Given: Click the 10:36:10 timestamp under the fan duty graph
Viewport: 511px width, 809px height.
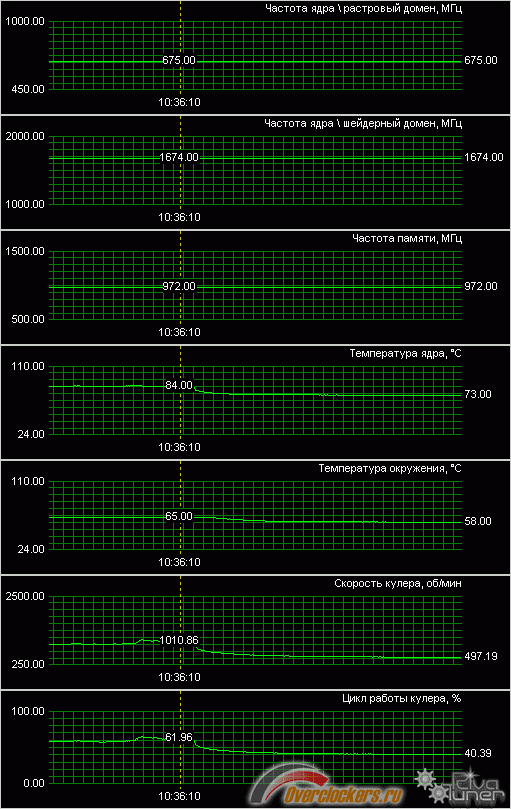Looking at the screenshot, I should click(179, 796).
